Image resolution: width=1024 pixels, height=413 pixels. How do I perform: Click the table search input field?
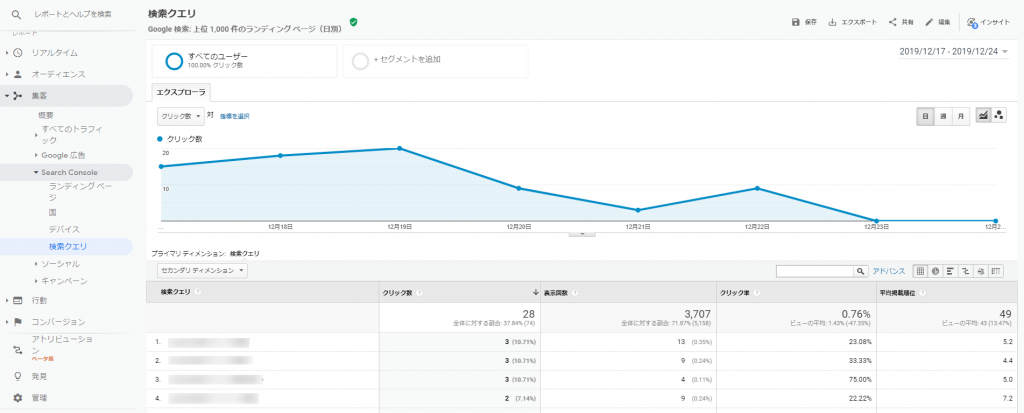click(x=814, y=271)
